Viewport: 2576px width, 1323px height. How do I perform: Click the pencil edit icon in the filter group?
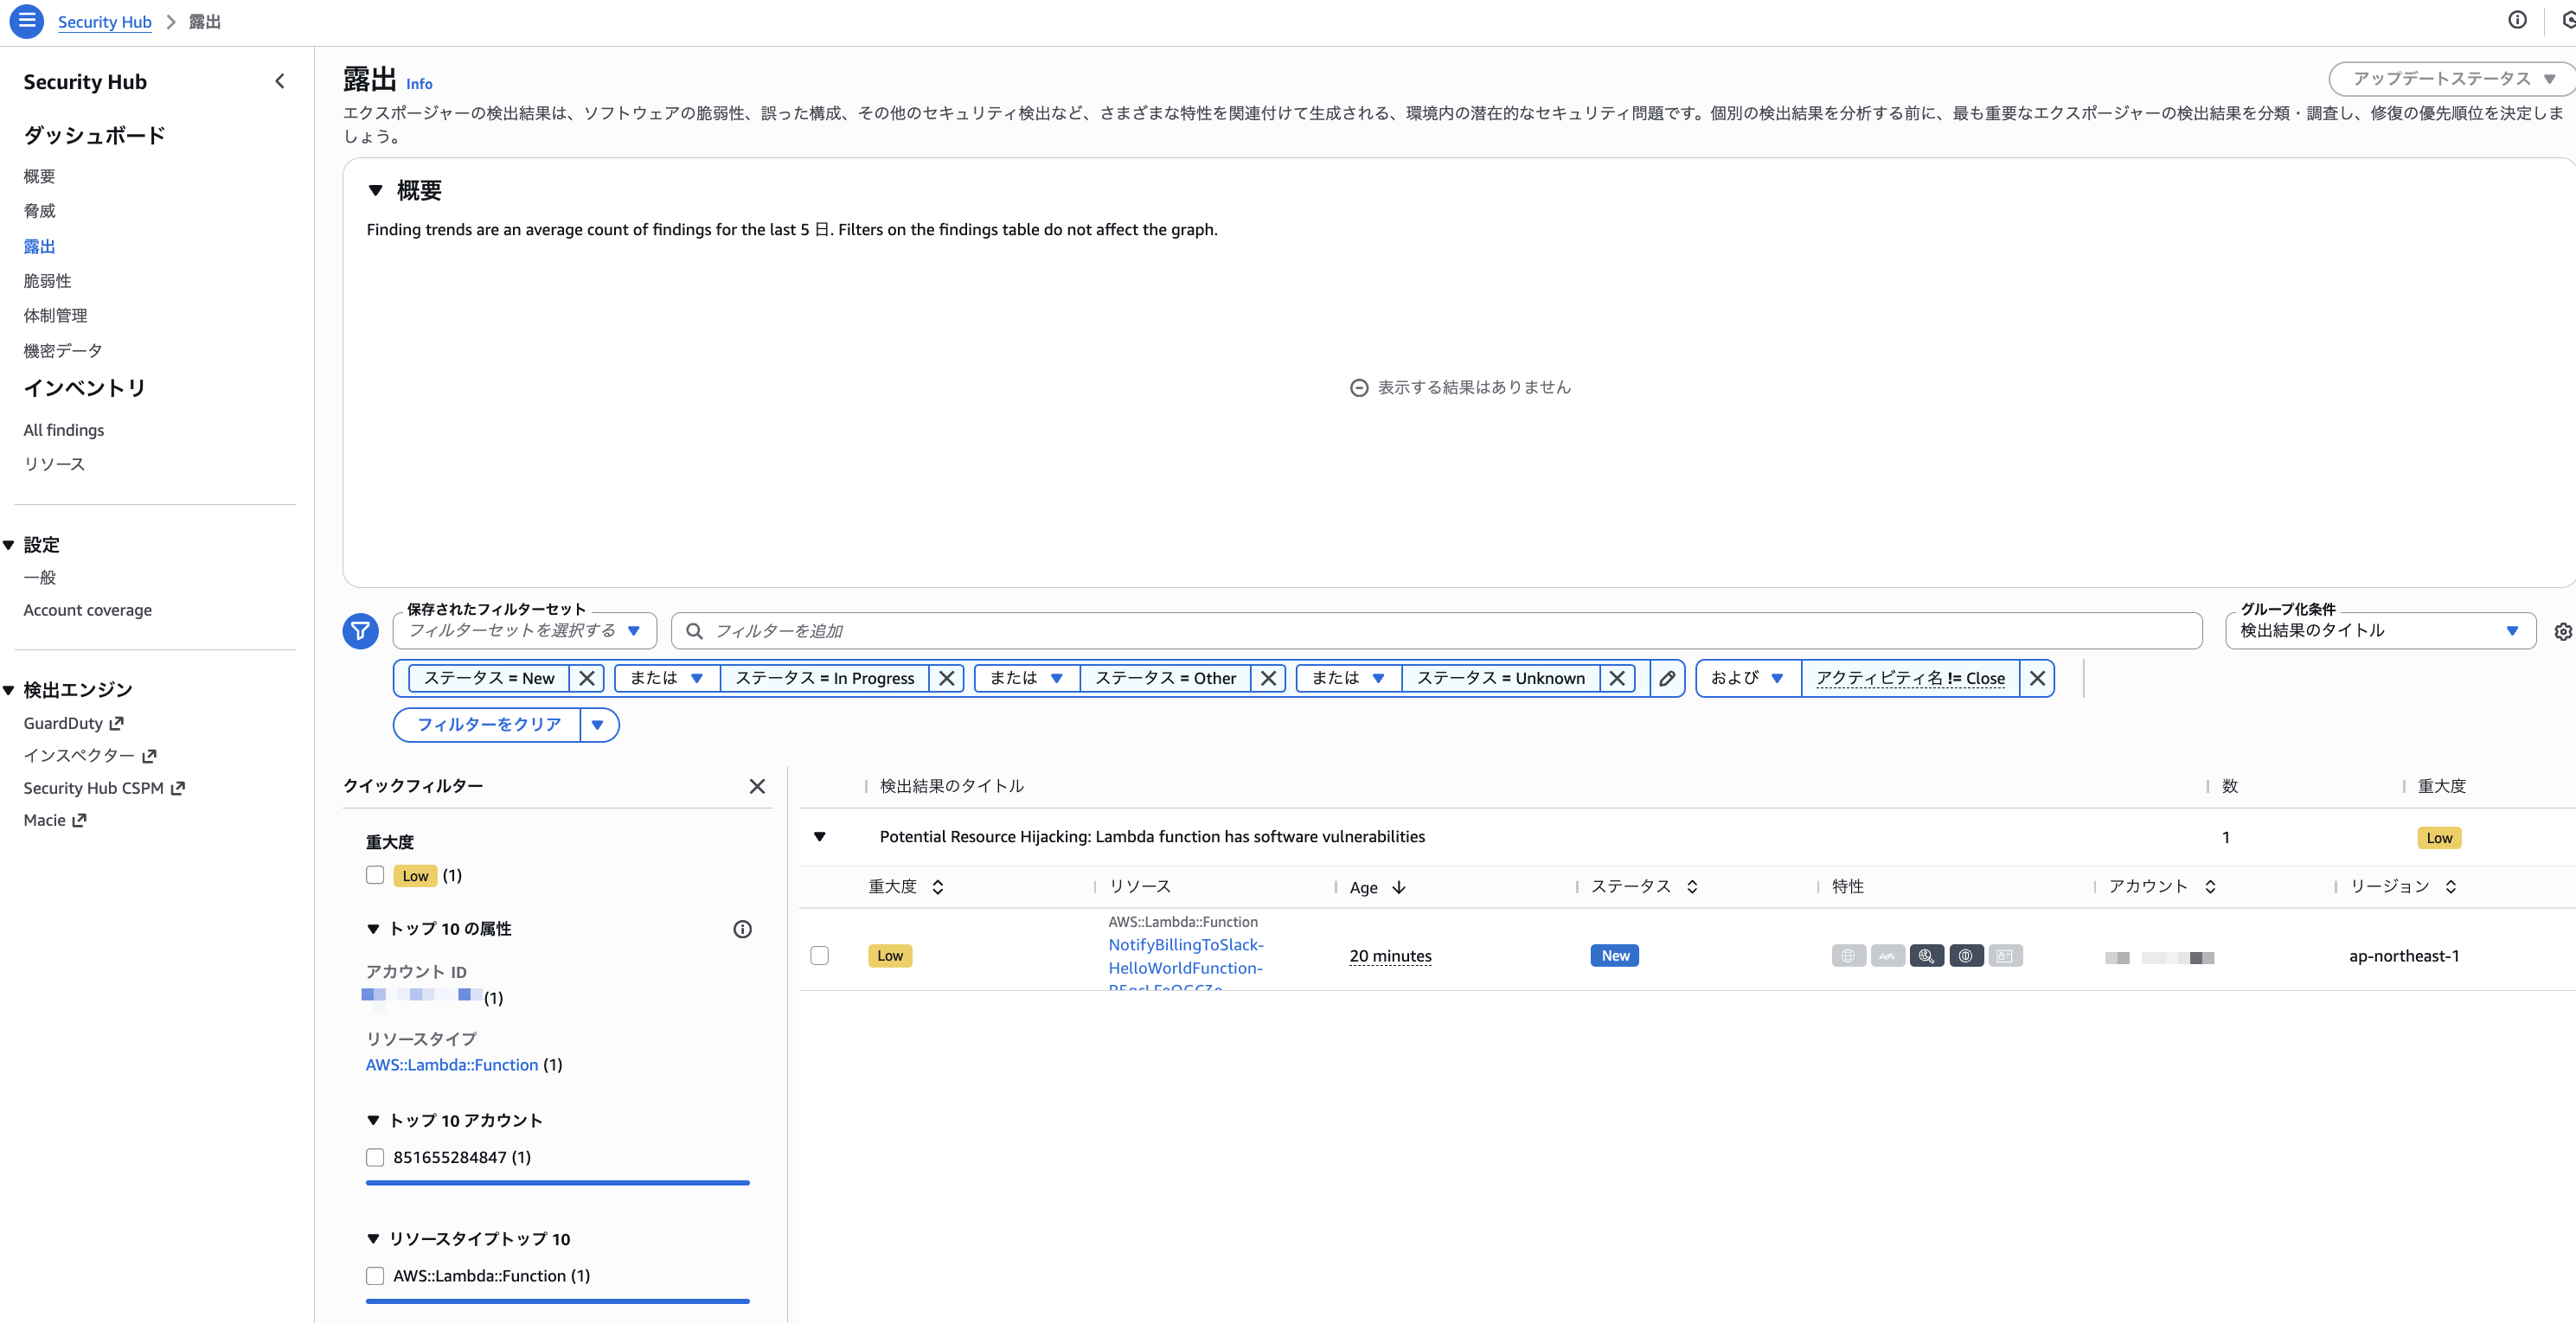pos(1667,678)
